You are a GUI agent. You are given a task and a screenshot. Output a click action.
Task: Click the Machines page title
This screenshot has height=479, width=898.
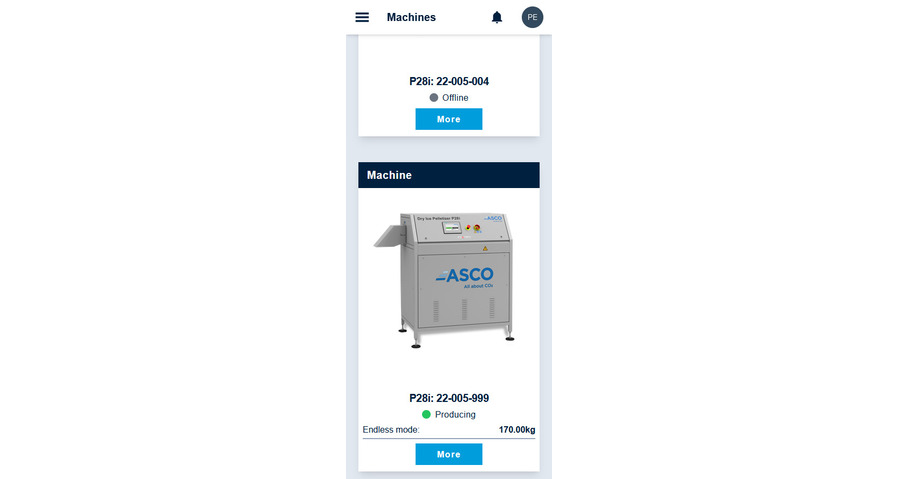[411, 17]
